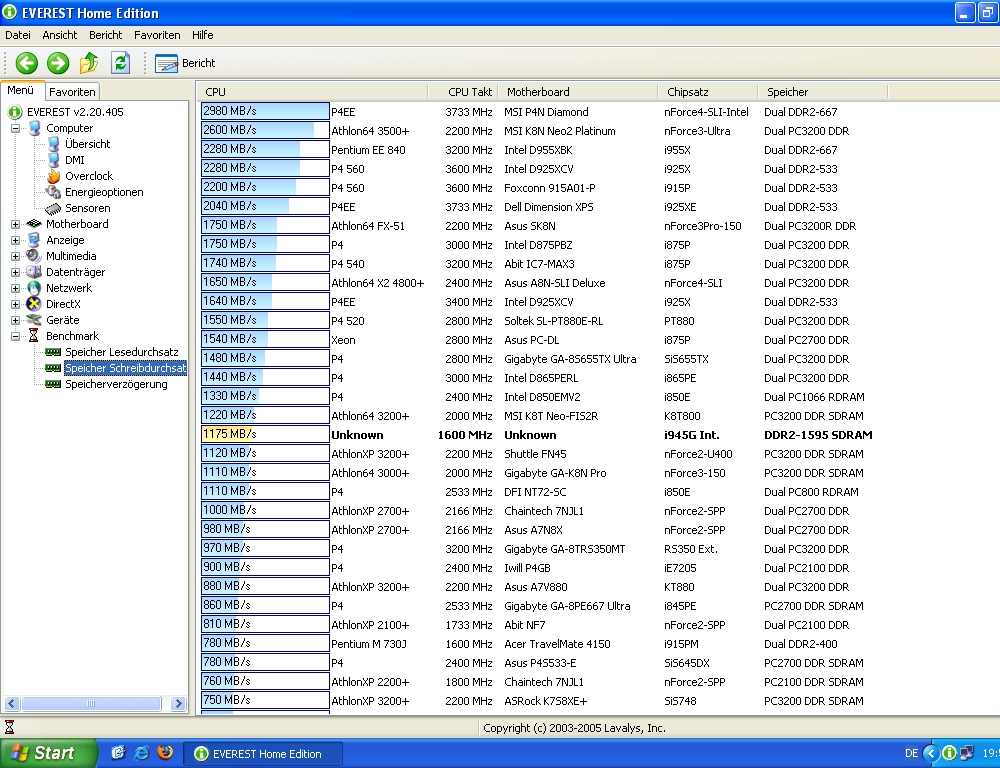Sort by the Speicher column header
Screen dimensions: 1000x768
click(x=823, y=92)
